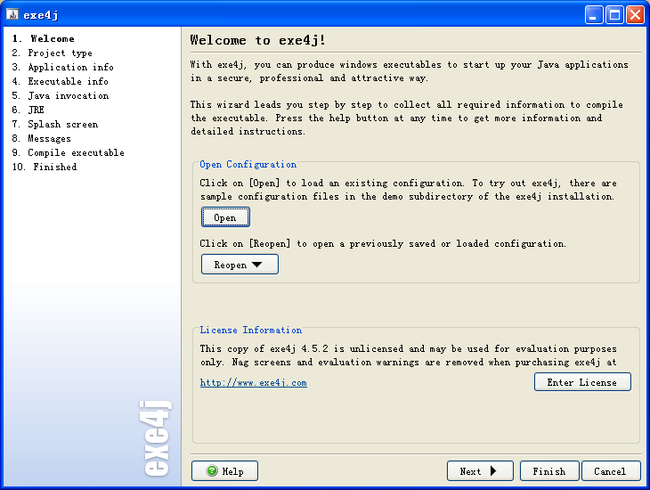Open the http://www.exe4j.com link
Screen dimensions: 650x490
coord(253,383)
